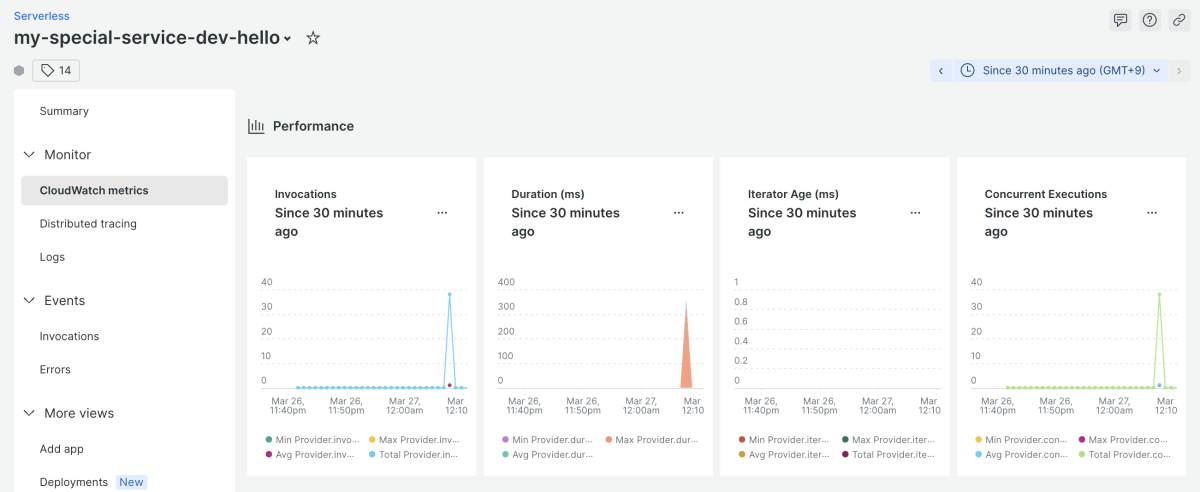Click Min Provider iterator age color dot
Image resolution: width=1200 pixels, height=492 pixels.
742,440
